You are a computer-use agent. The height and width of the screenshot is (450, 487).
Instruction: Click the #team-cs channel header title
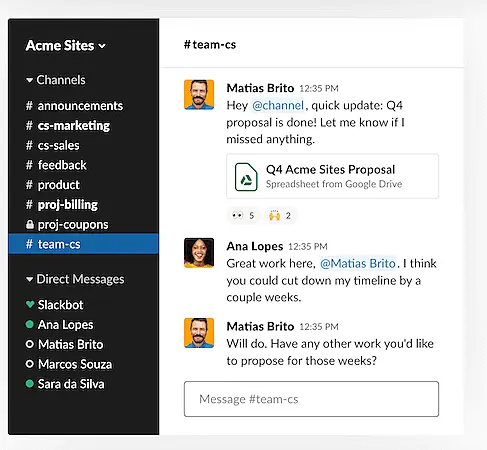210,45
